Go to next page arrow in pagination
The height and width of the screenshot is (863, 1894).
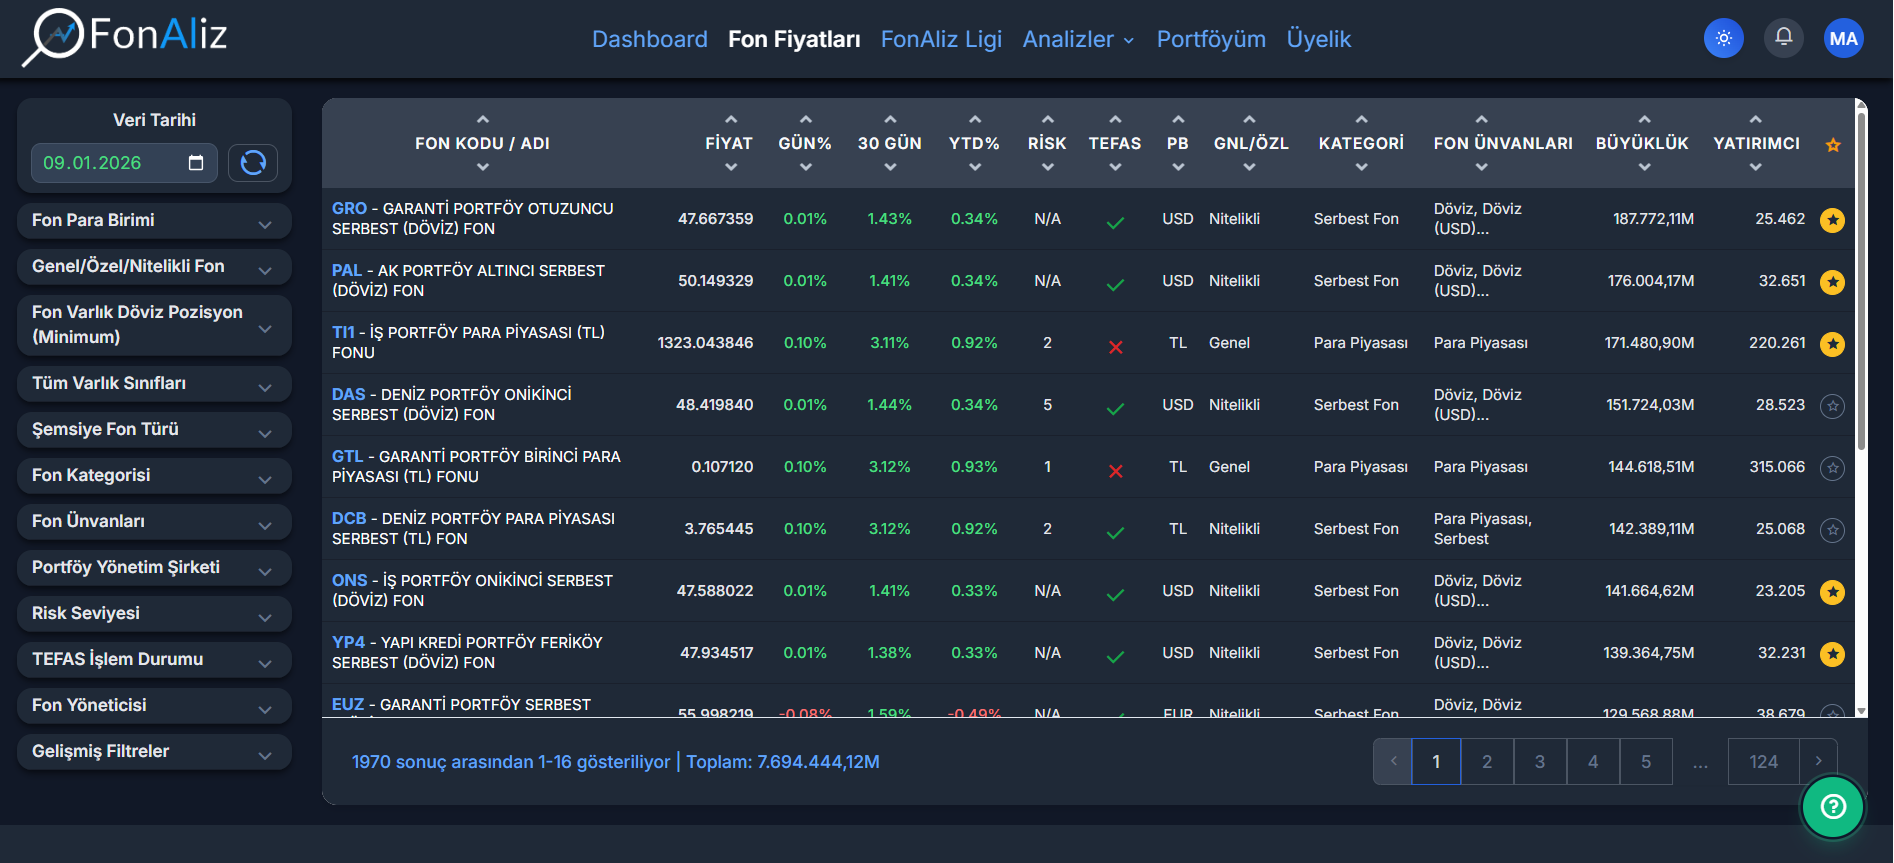point(1818,761)
